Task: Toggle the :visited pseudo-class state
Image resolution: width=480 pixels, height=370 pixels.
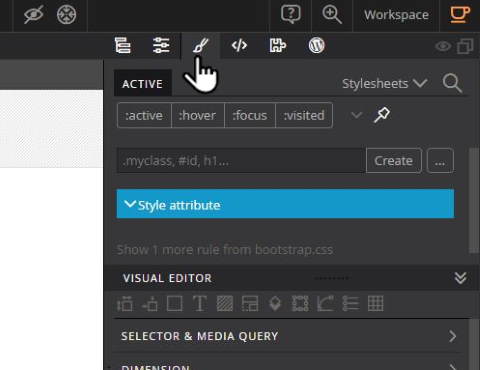Action: [x=304, y=115]
